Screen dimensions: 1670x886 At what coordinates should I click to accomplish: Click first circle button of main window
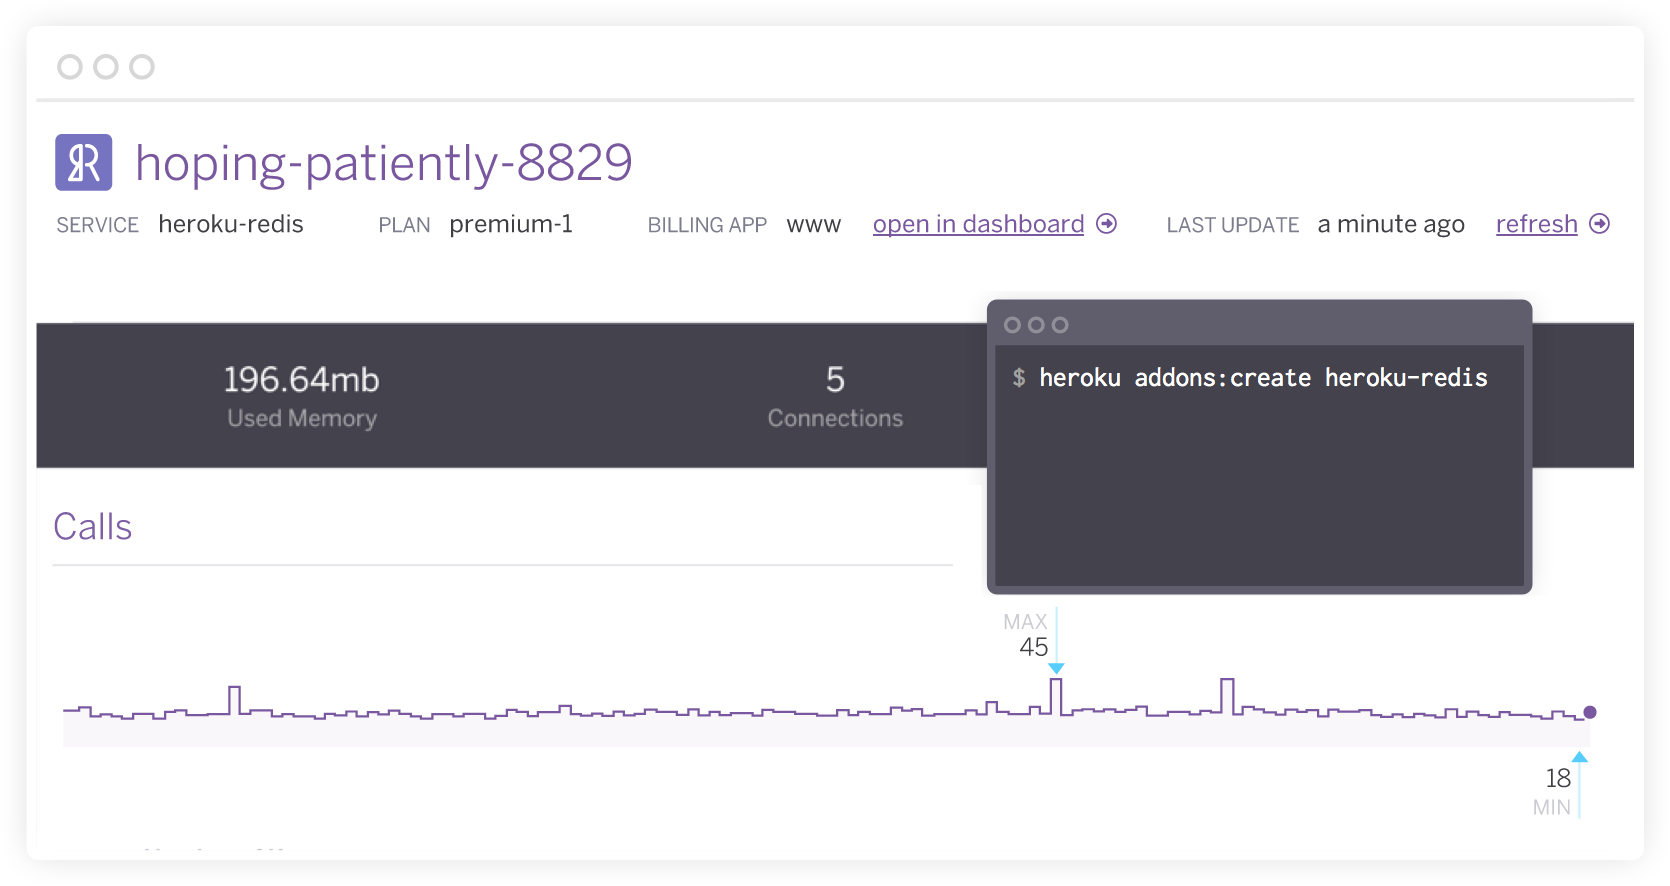click(x=70, y=67)
